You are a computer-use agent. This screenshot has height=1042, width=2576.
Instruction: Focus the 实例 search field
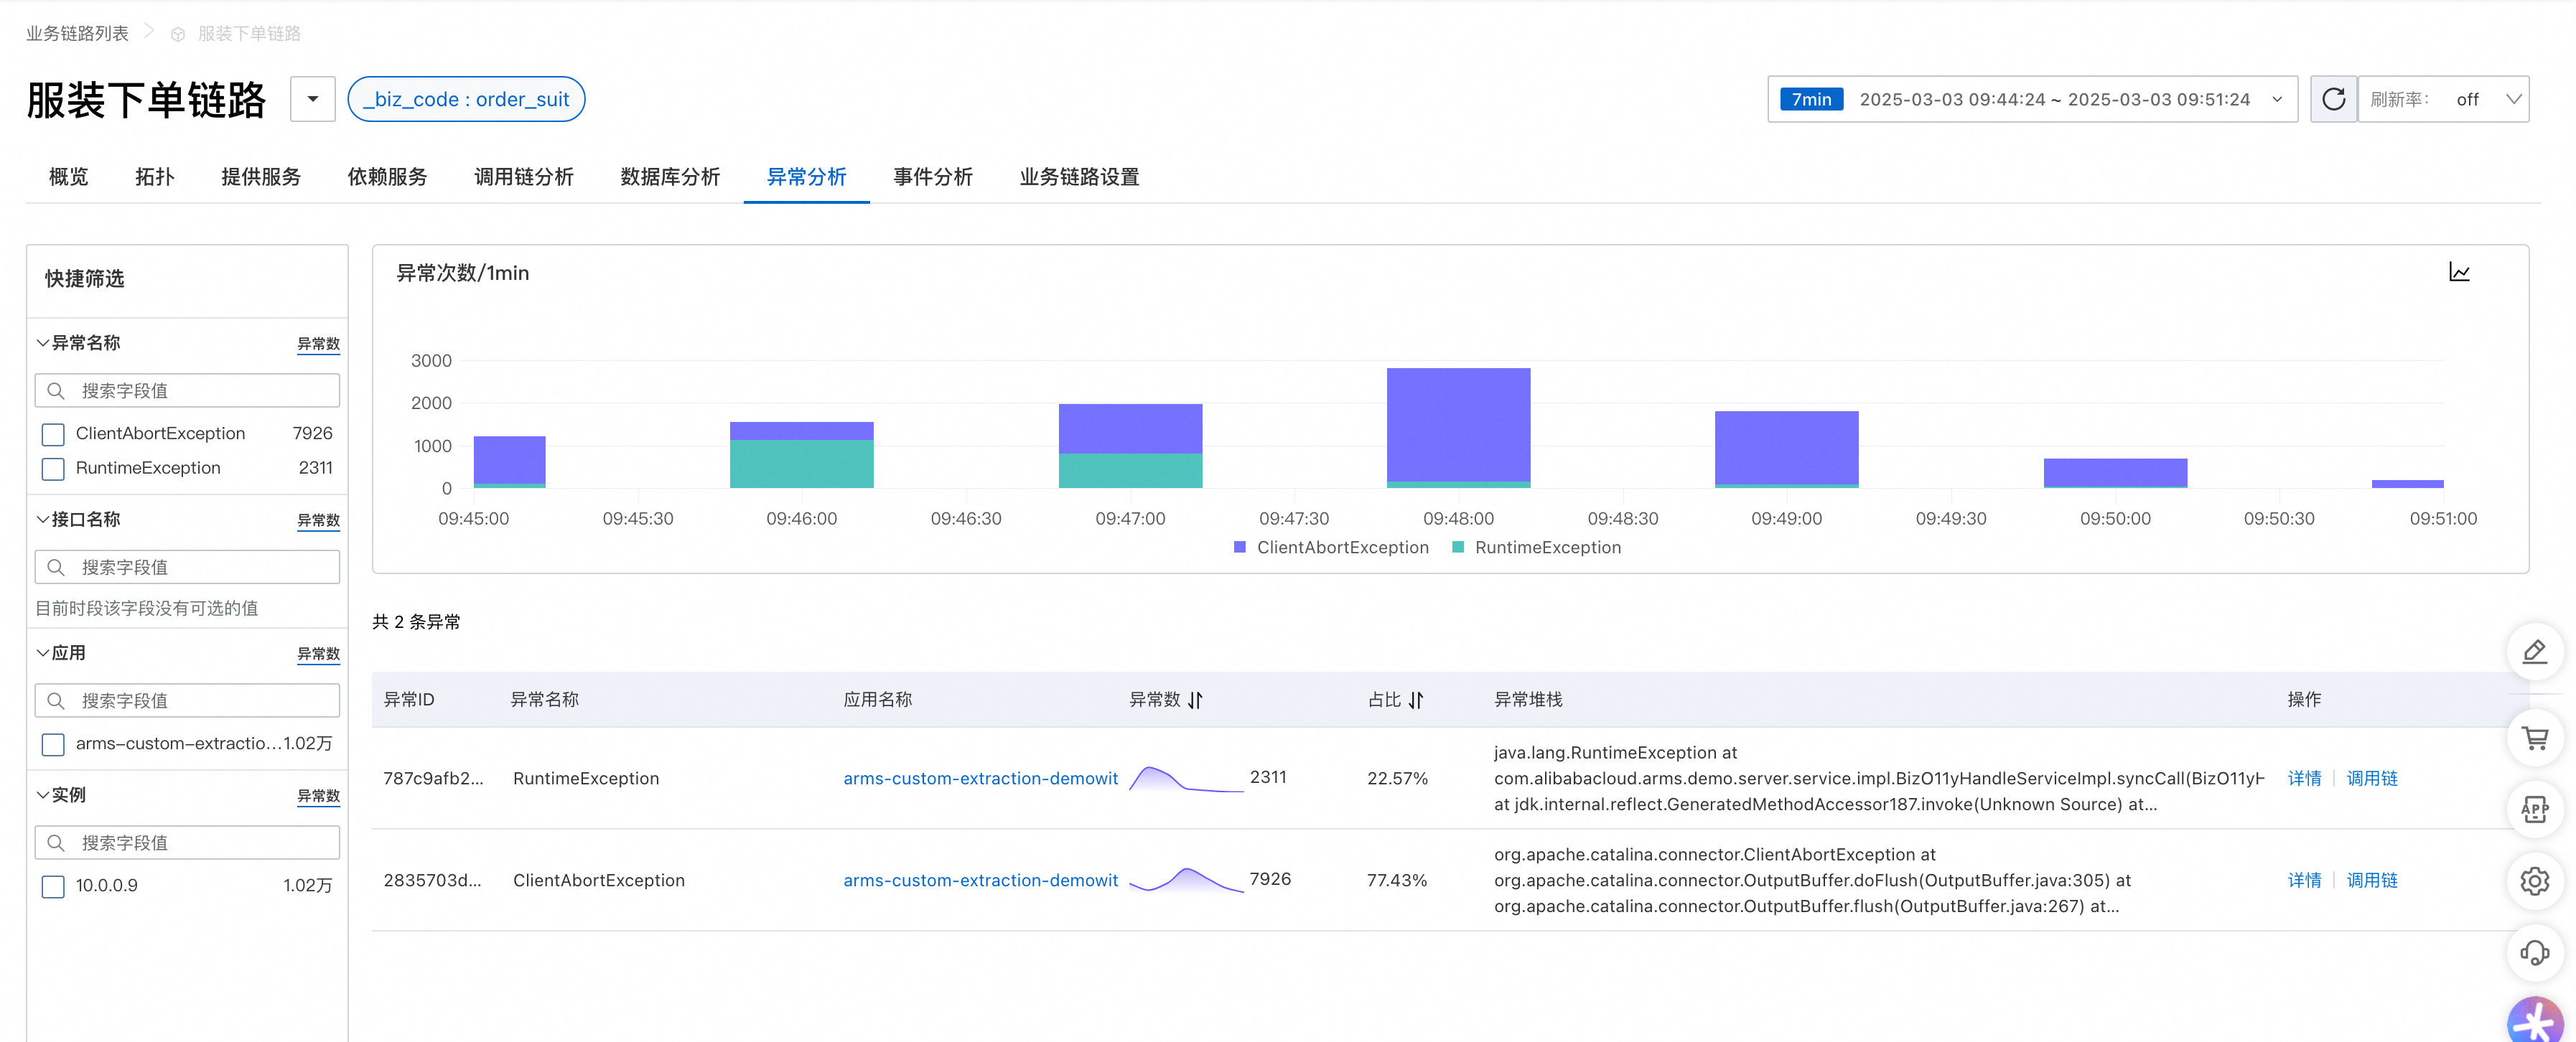pyautogui.click(x=187, y=843)
